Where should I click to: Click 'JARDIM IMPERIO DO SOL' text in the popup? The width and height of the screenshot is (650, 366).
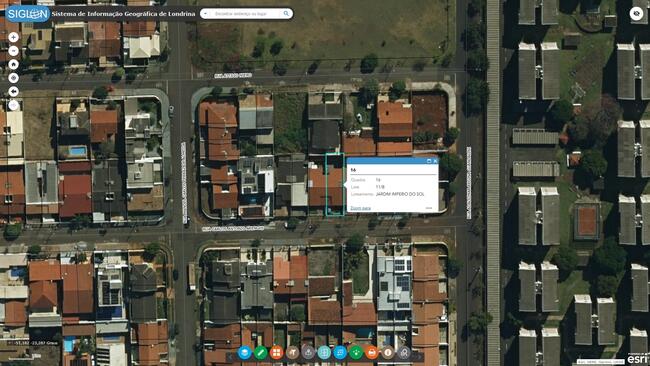[400, 194]
